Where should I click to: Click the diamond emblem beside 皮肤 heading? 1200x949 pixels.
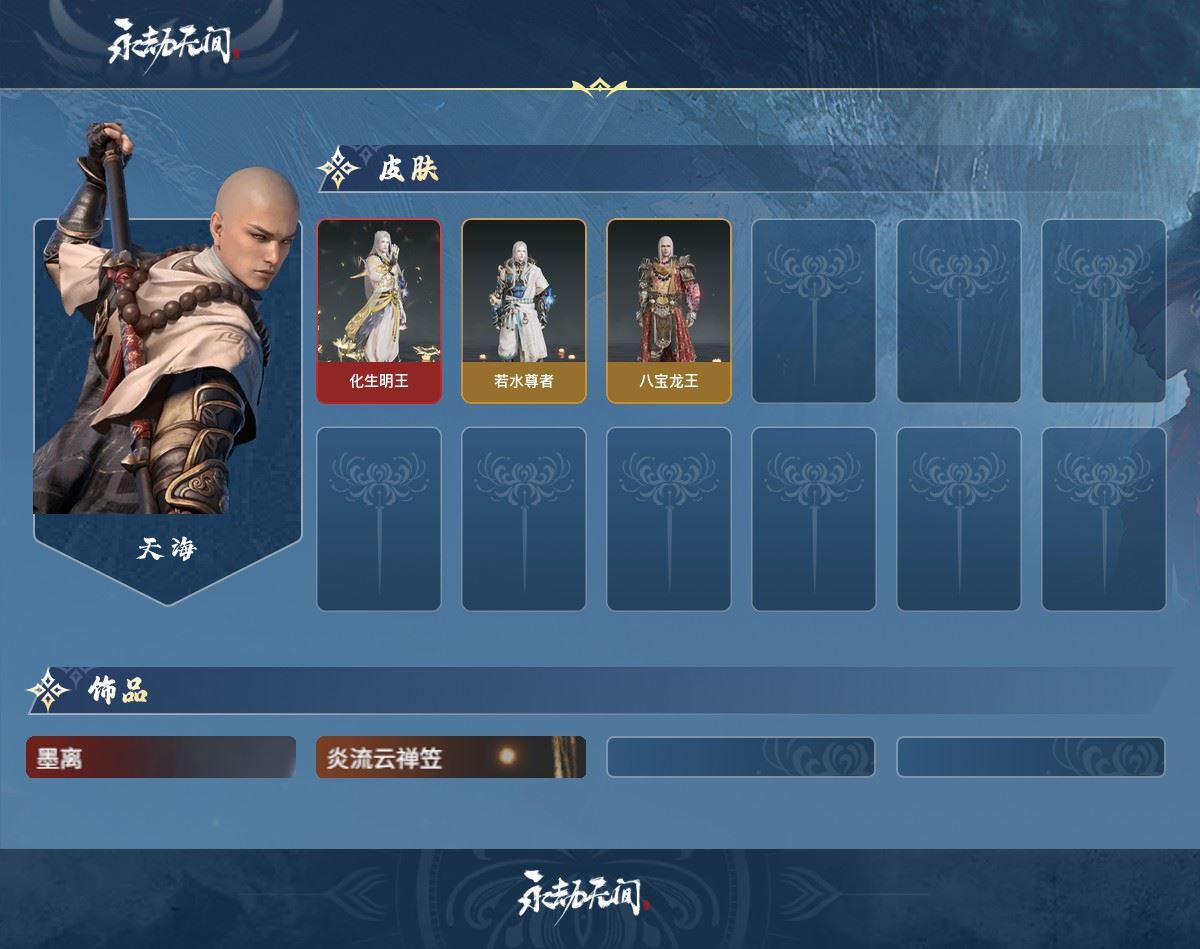pos(338,169)
